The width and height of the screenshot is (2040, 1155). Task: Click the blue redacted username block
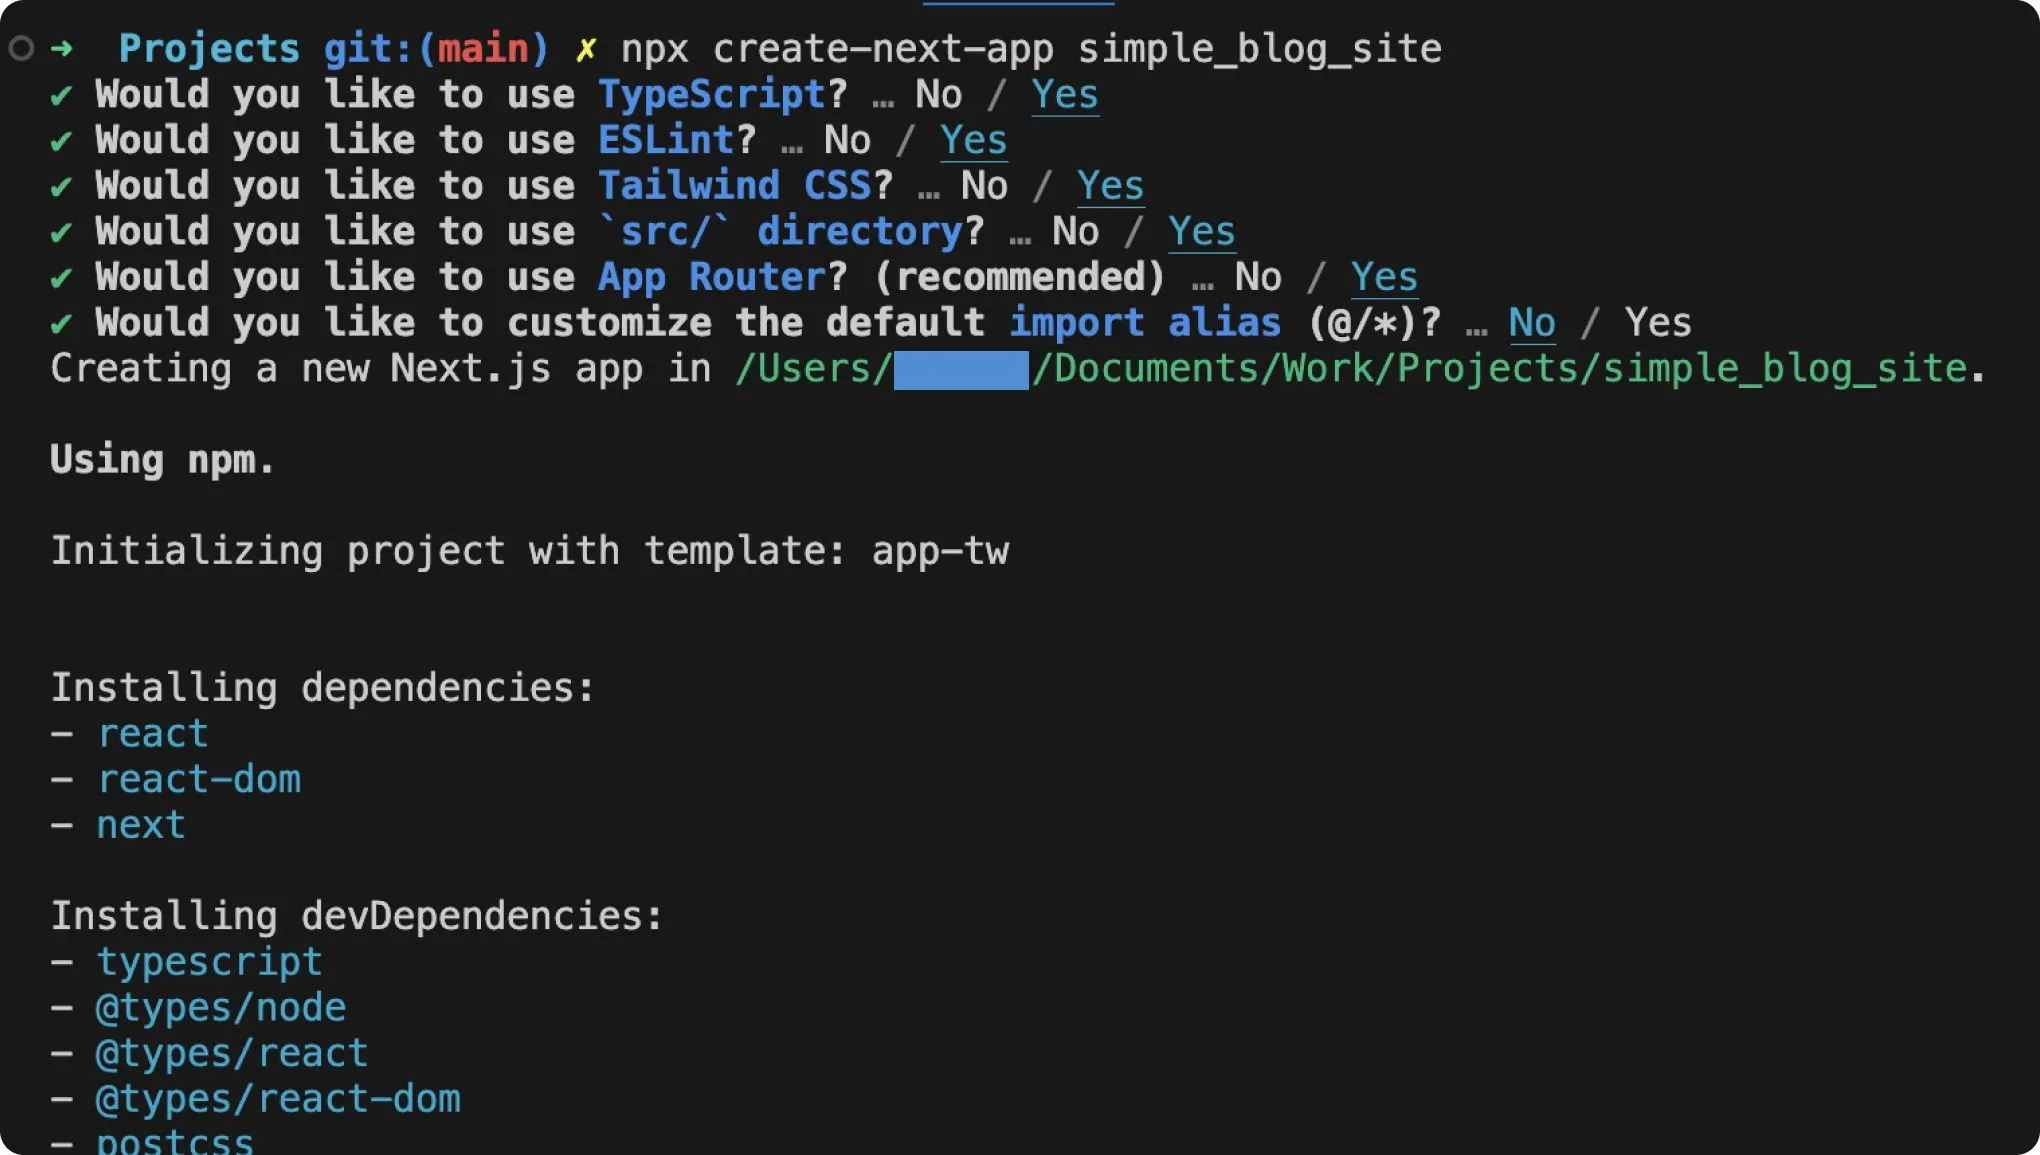click(x=960, y=369)
